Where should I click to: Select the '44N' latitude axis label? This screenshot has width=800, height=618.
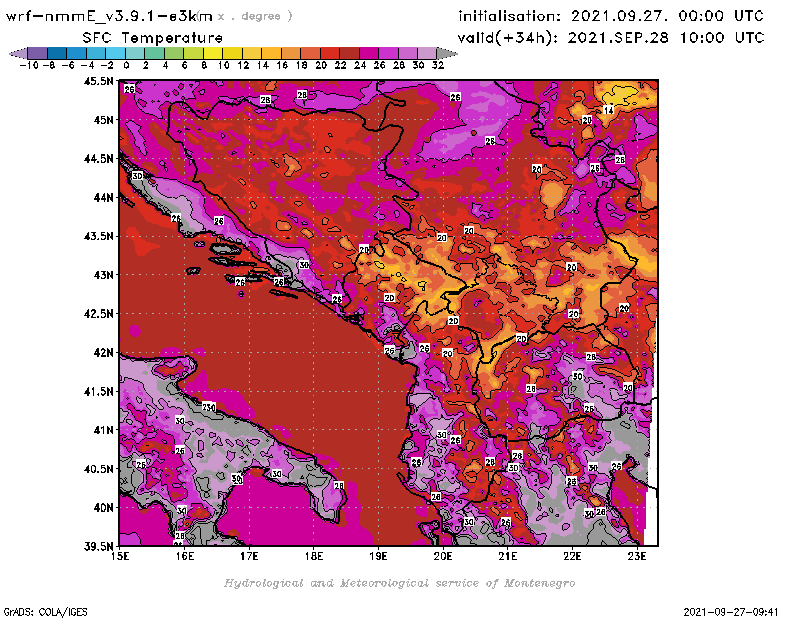point(103,197)
